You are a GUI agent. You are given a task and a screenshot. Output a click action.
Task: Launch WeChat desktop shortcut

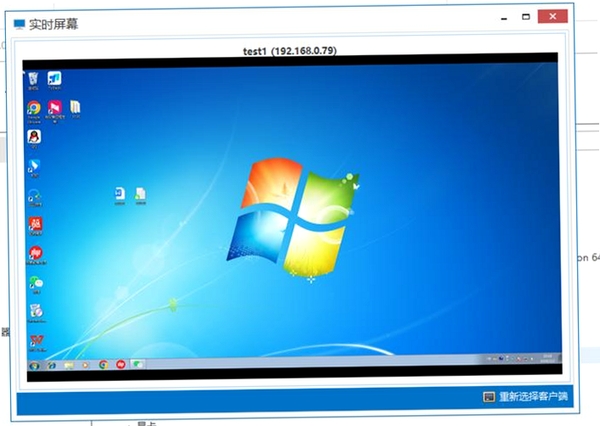click(36, 284)
